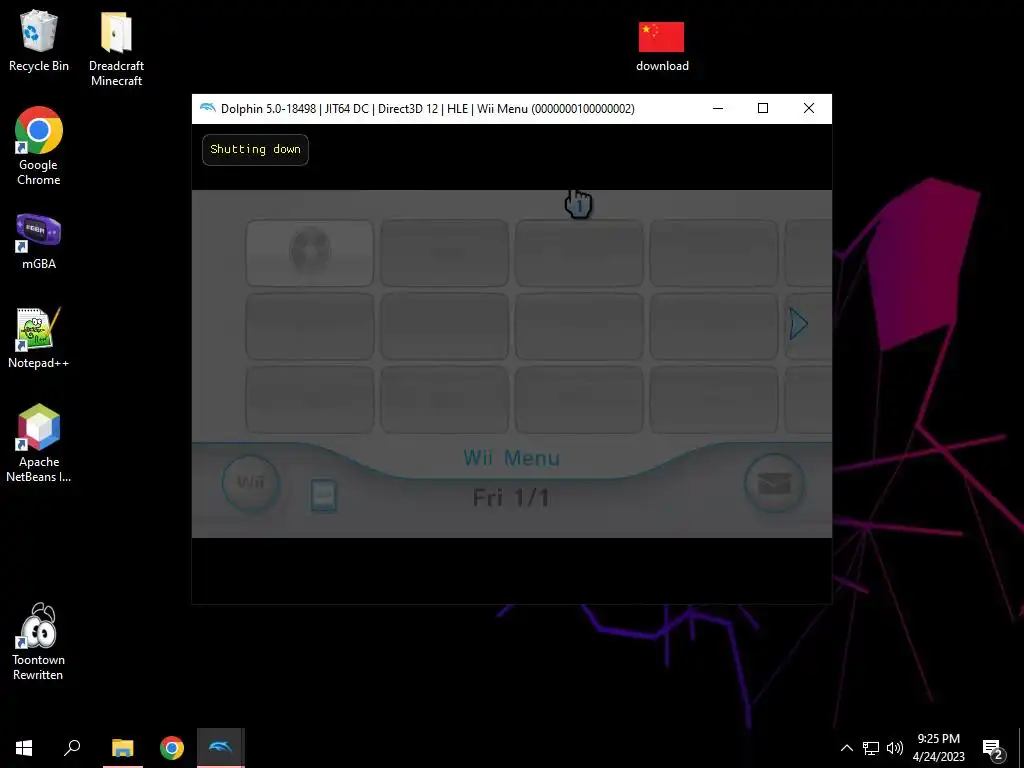Viewport: 1024px width, 768px height.
Task: Go to next channel page with blue arrow
Action: 798,324
